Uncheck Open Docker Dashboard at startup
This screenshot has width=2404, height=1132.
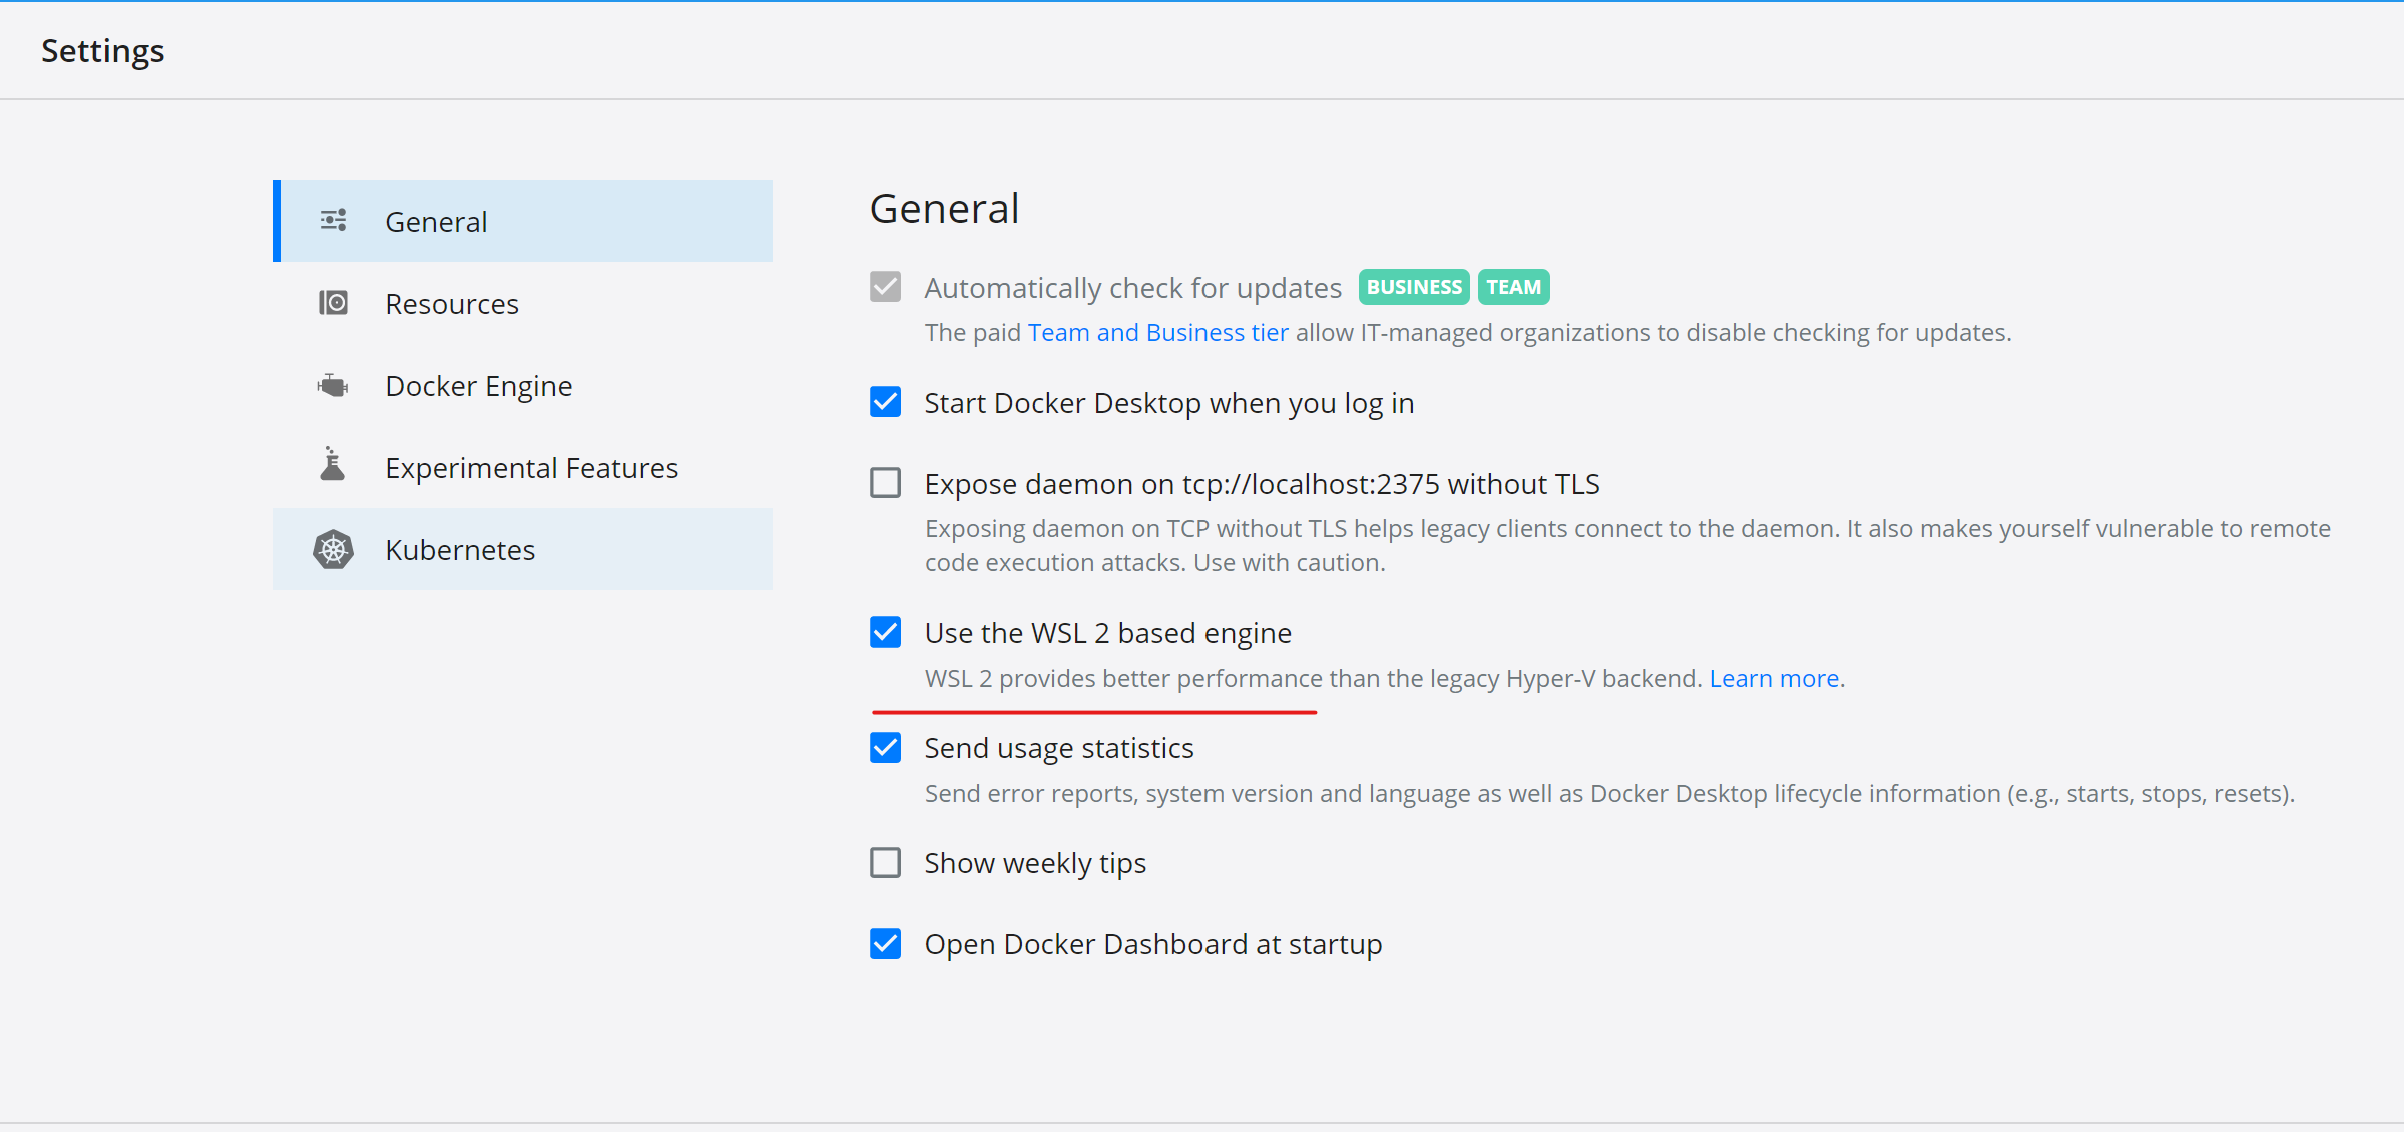885,943
